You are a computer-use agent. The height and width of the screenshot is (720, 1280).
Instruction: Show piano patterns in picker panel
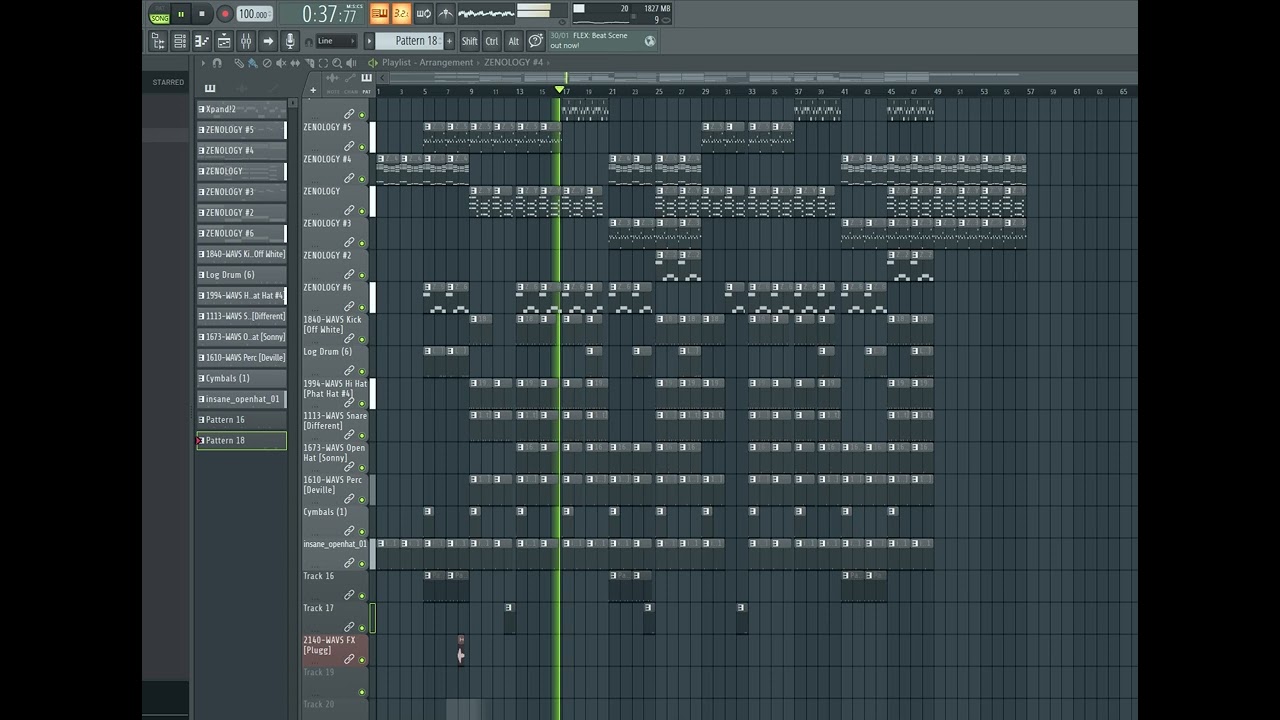pyautogui.click(x=210, y=88)
